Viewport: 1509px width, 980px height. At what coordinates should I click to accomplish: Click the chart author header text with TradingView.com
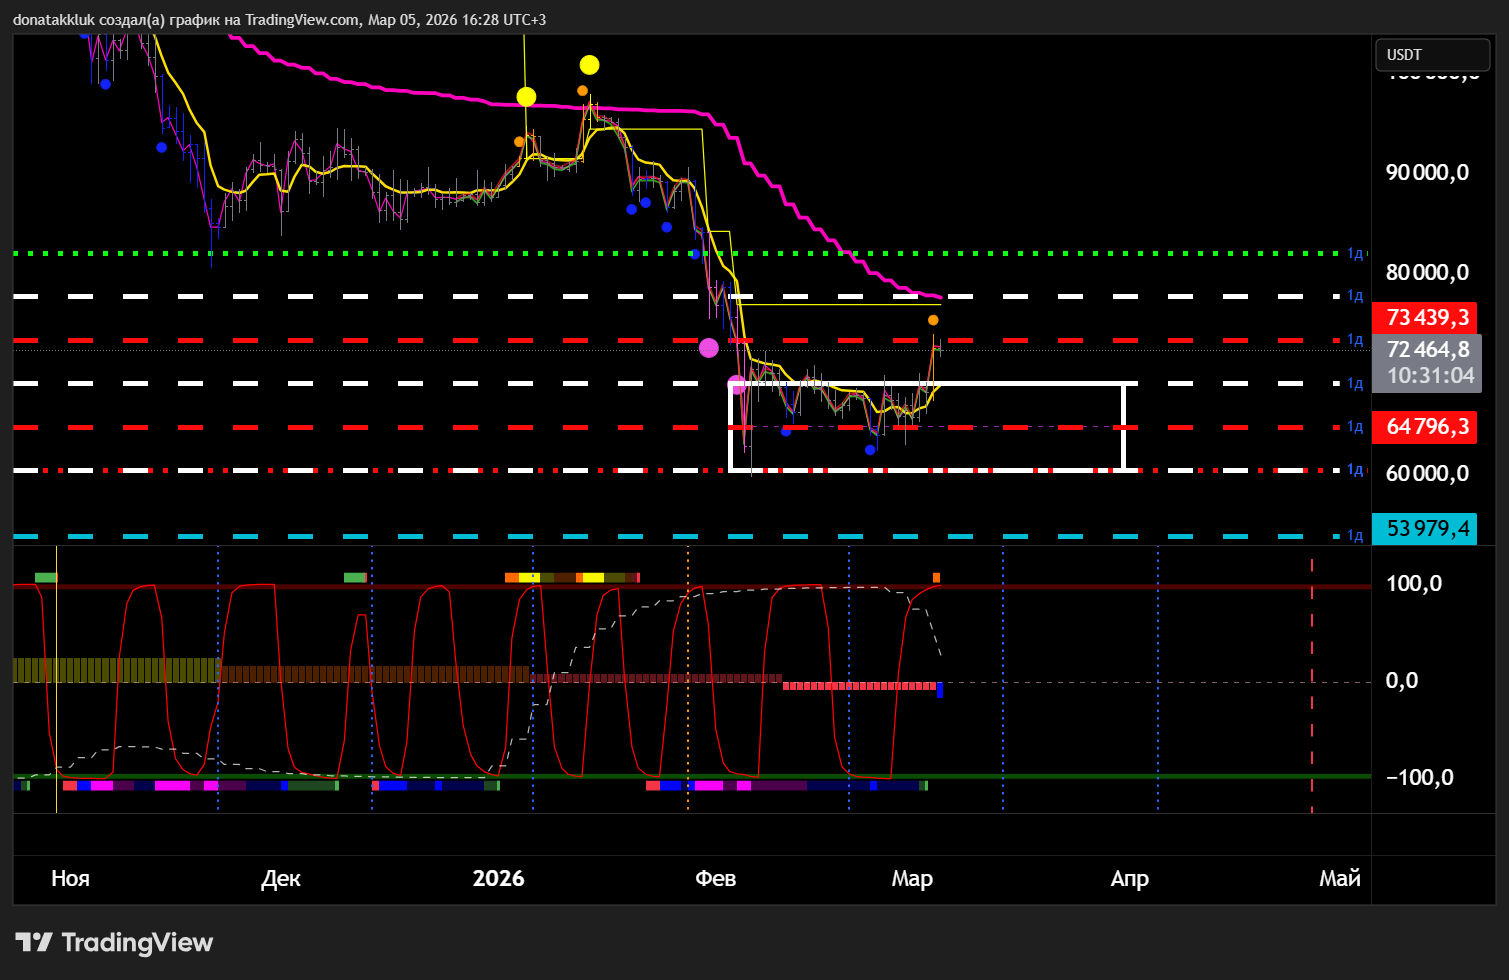coord(280,19)
